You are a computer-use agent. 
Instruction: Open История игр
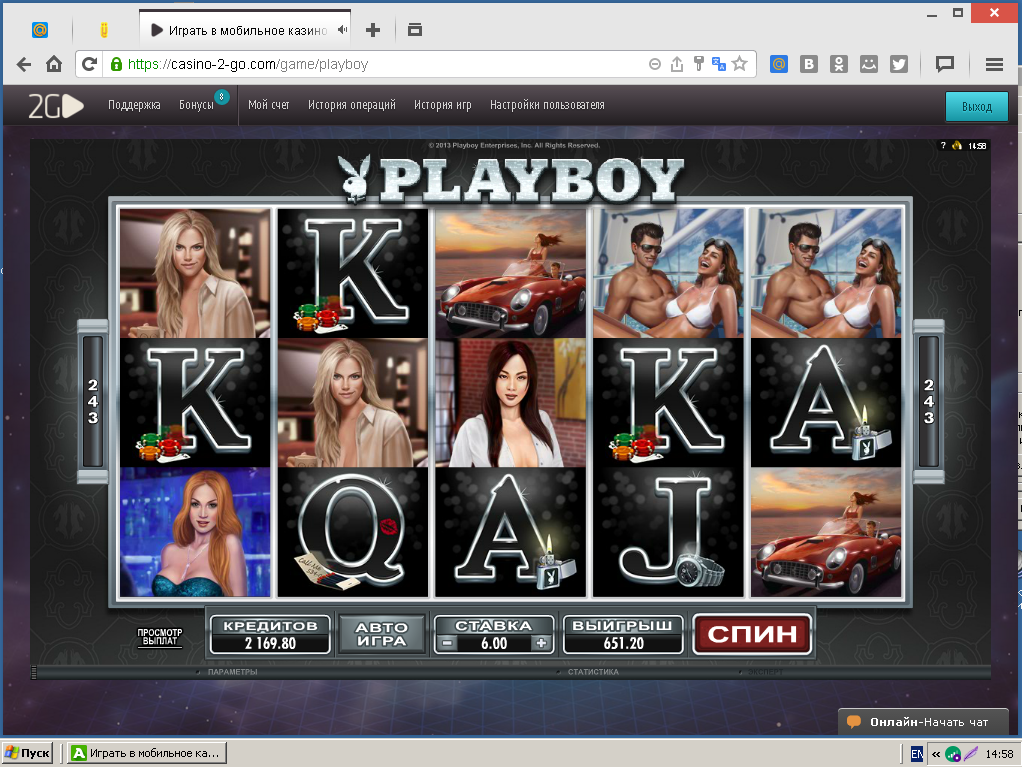pyautogui.click(x=443, y=105)
